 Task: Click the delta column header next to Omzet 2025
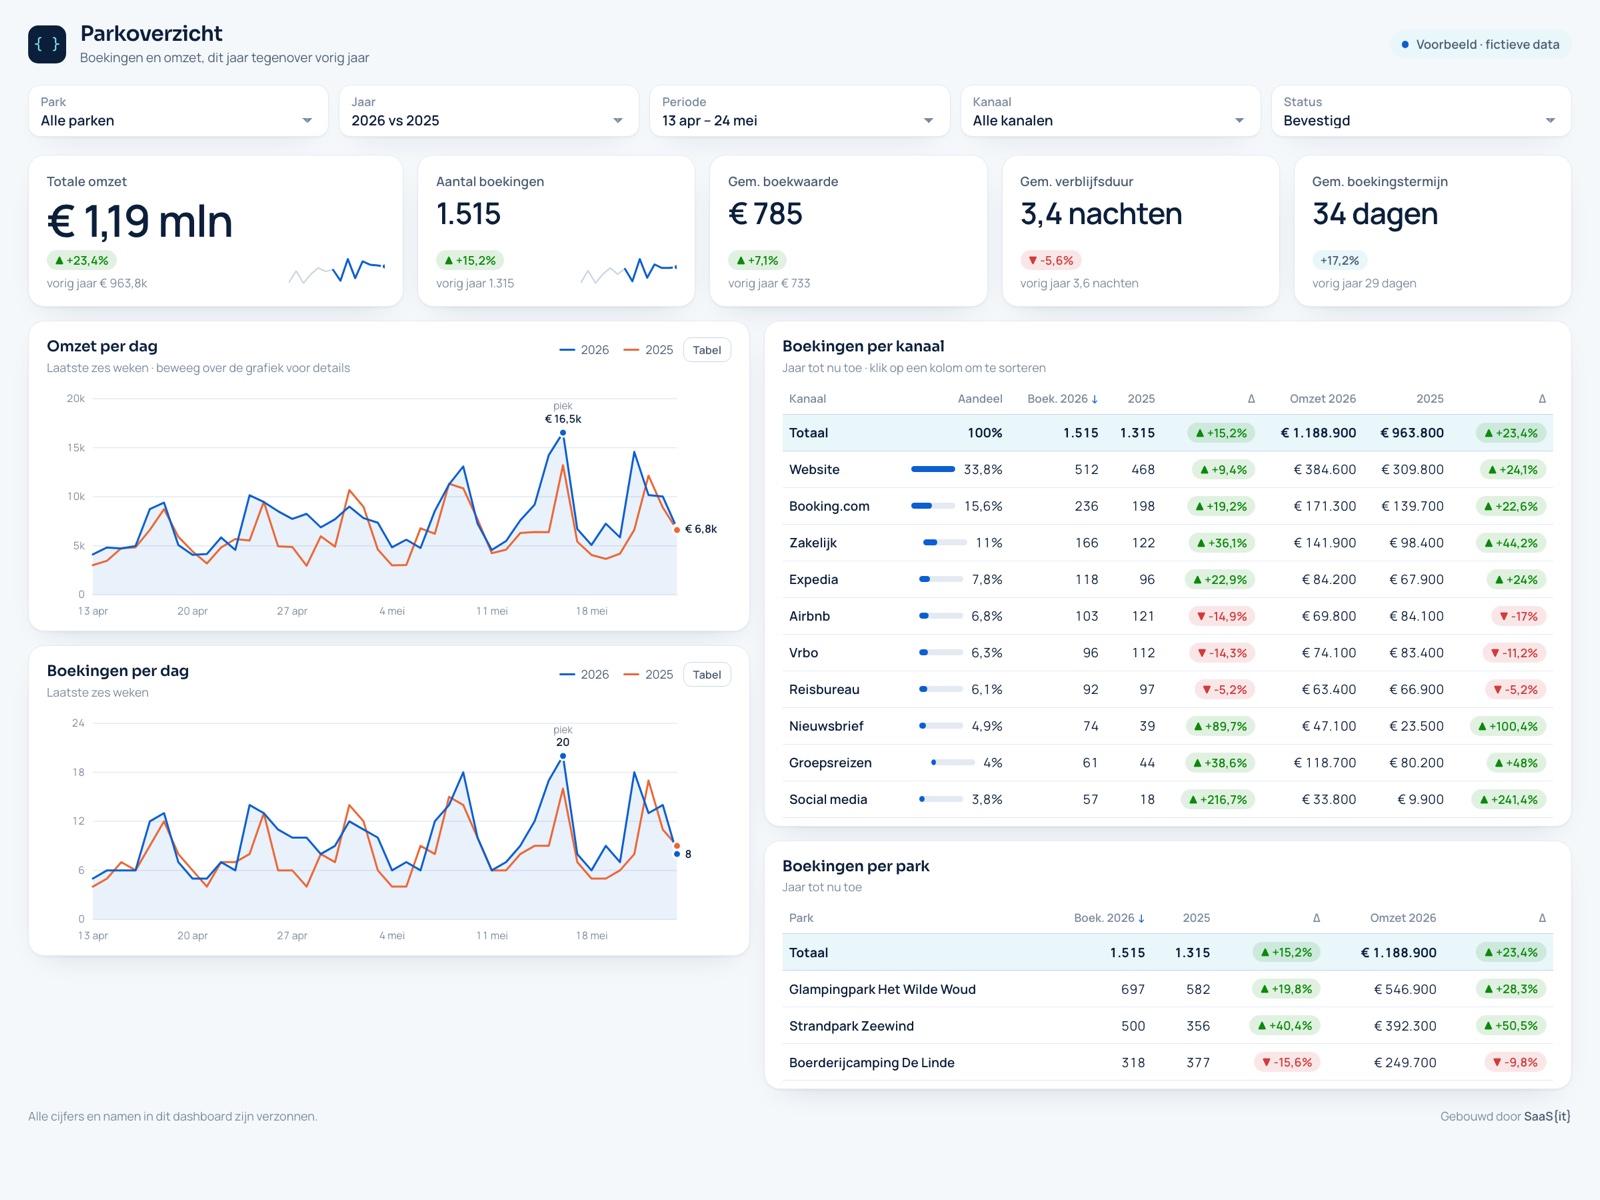click(x=1542, y=399)
